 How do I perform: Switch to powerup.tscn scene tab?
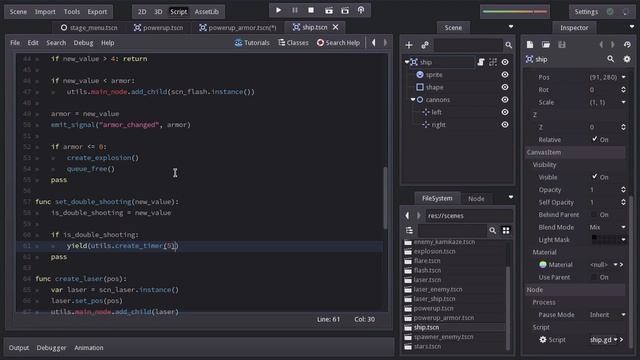coord(158,27)
